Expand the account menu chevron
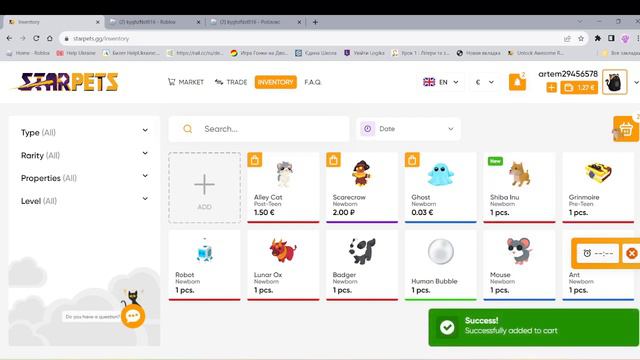 (636, 82)
